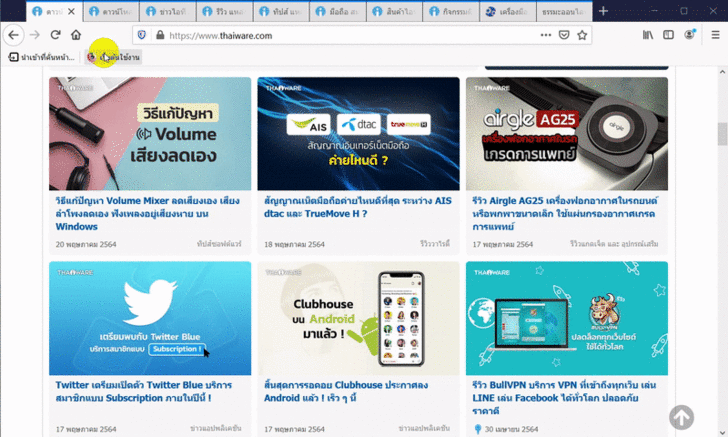728x437 pixels.
Task: Go back to the previous page
Action: point(13,35)
